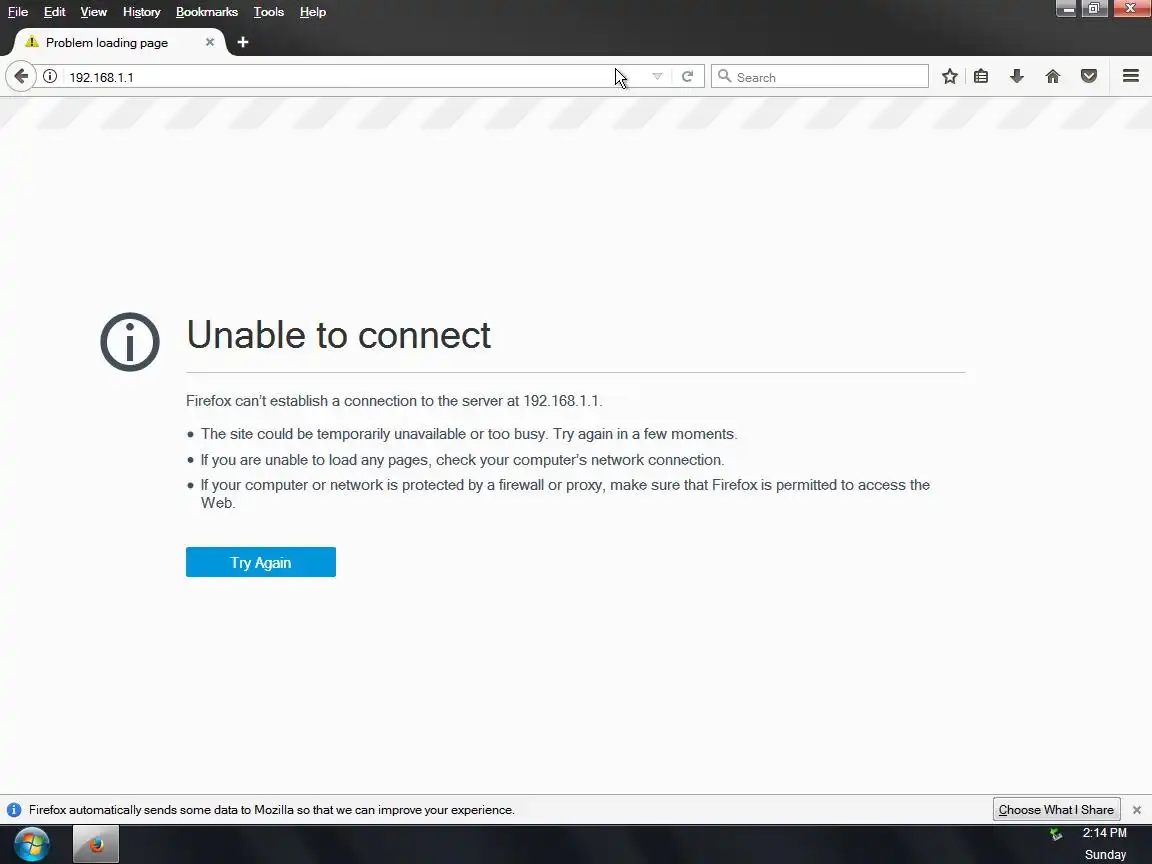Click the 'temporarily unavailable or too busy' bullet
The height and width of the screenshot is (864, 1152).
pos(469,434)
